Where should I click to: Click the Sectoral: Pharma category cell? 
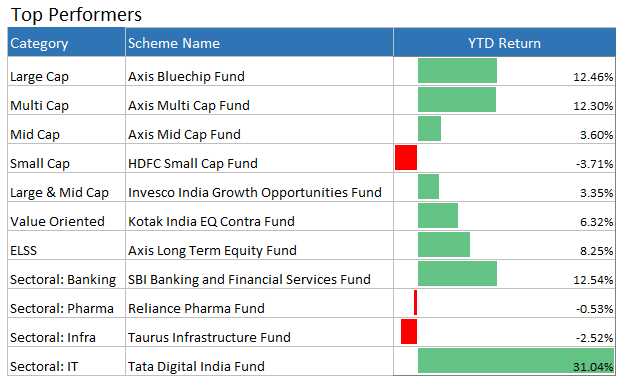(67, 303)
